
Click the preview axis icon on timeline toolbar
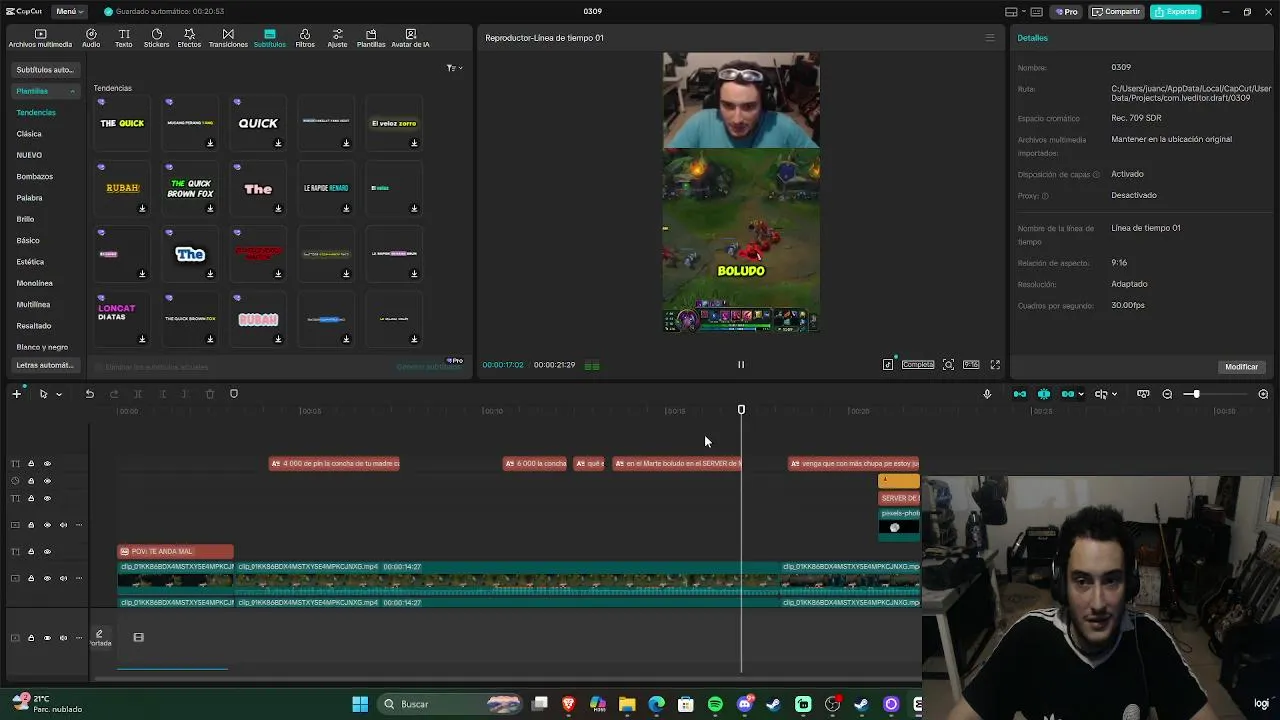pyautogui.click(x=1143, y=394)
